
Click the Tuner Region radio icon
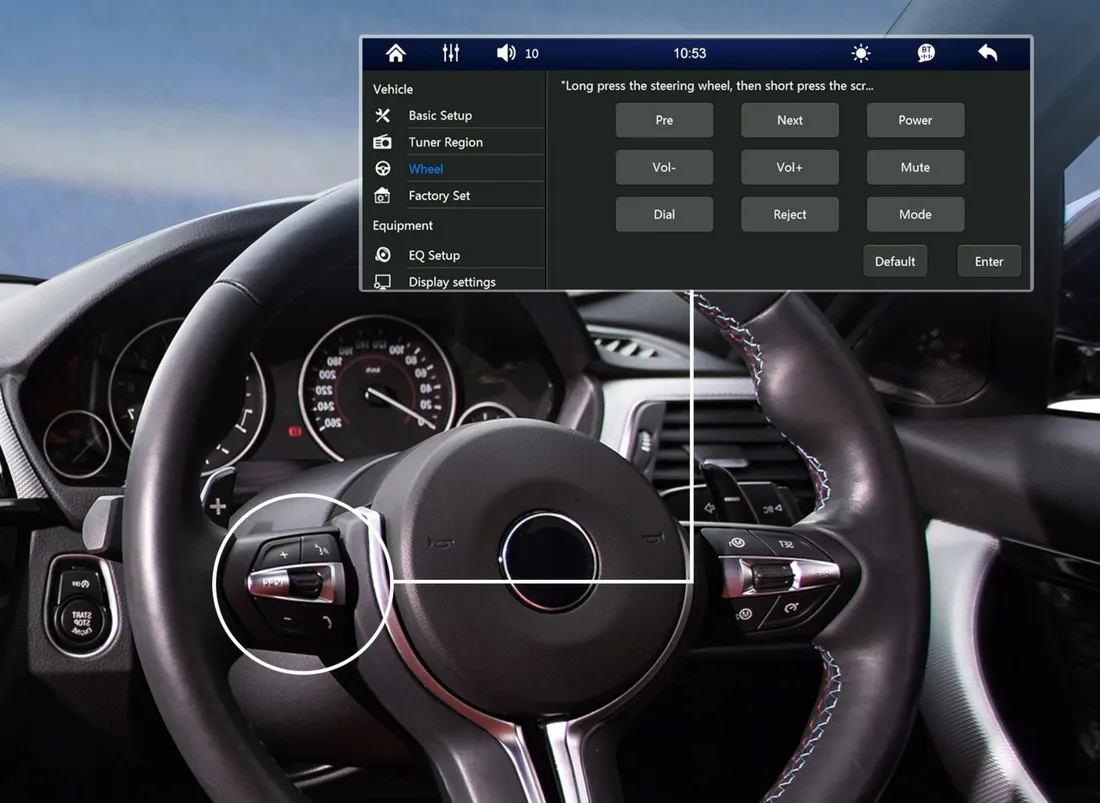point(382,142)
